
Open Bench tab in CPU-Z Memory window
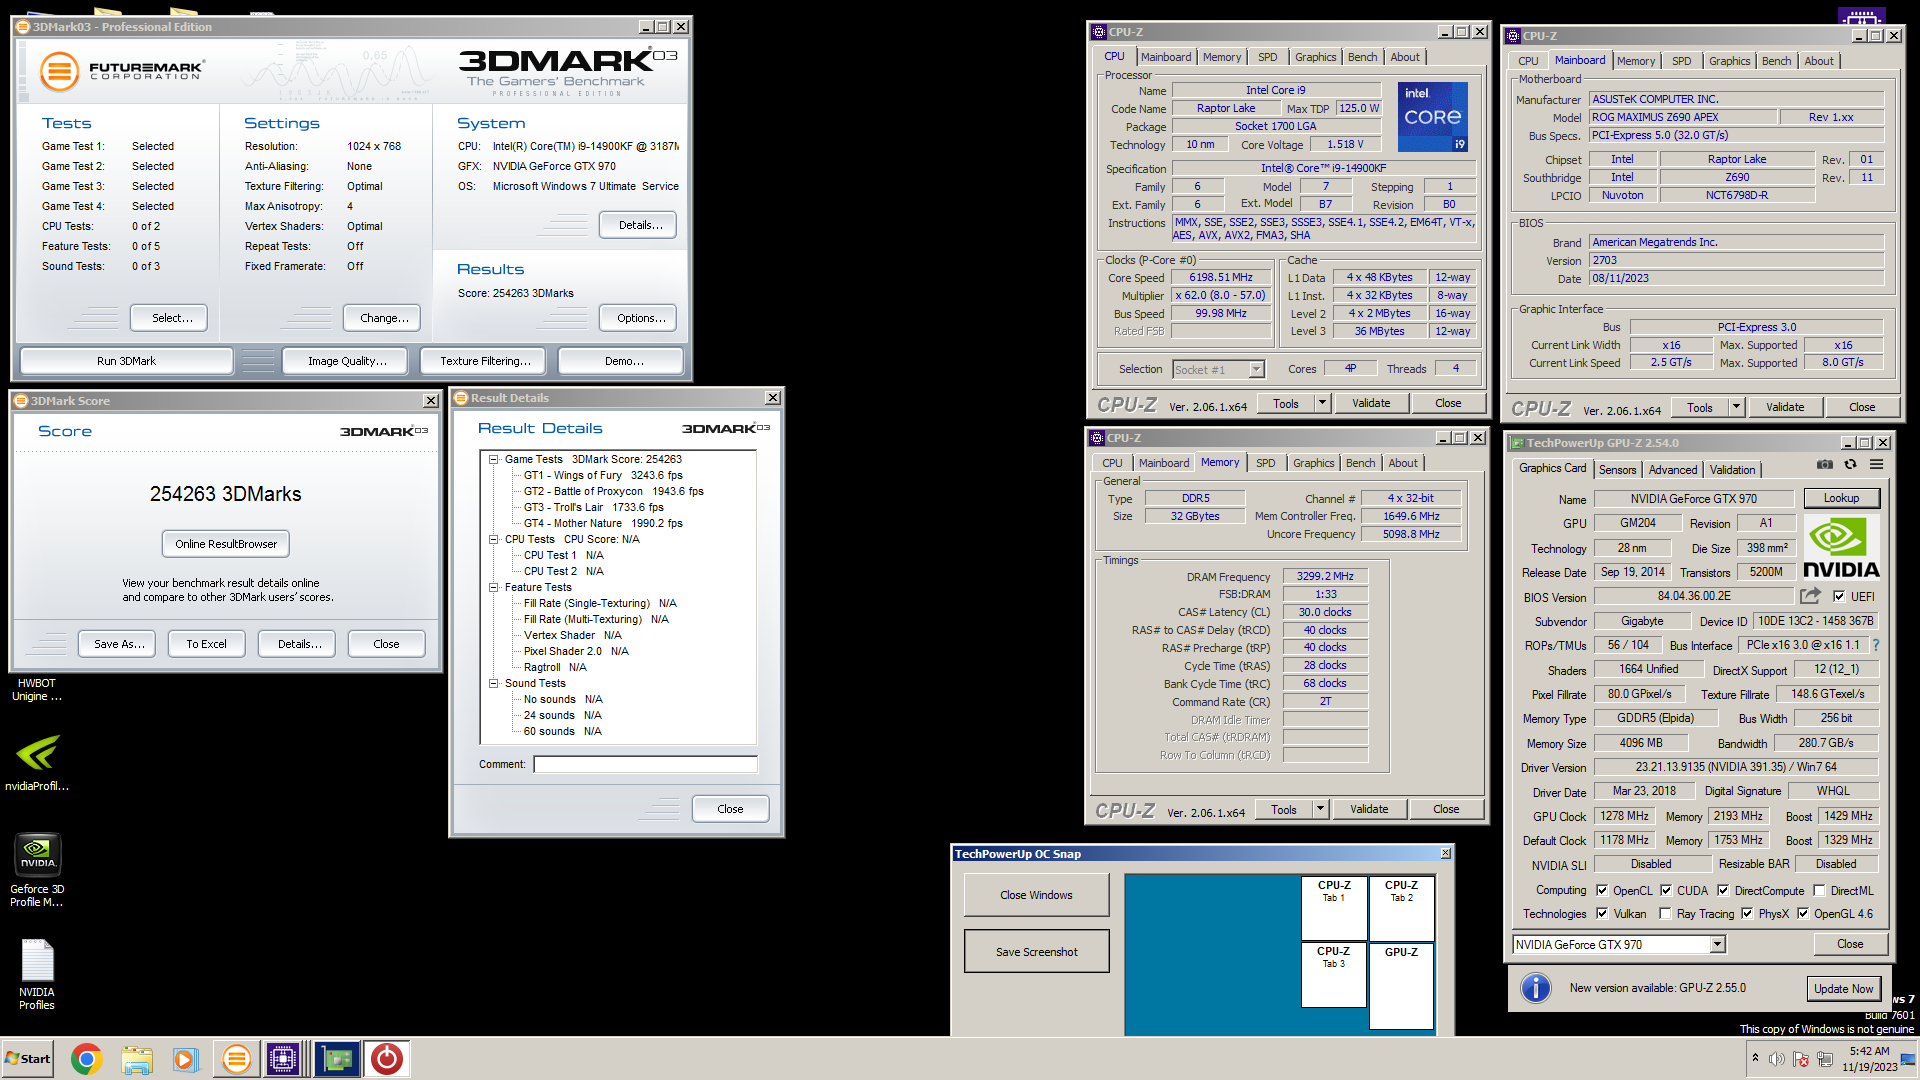1360,463
